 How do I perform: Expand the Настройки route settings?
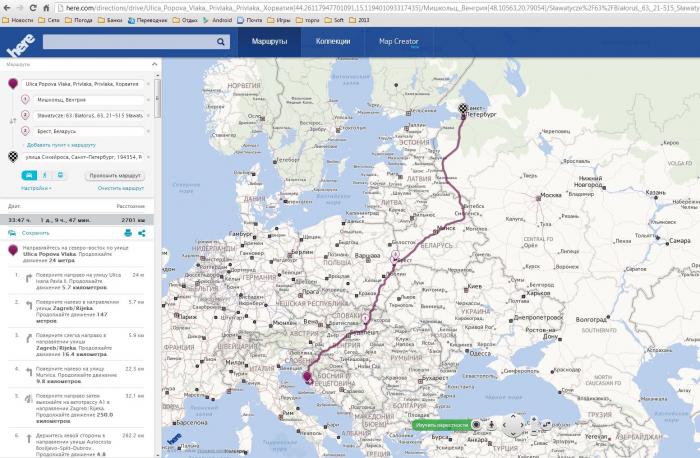click(36, 188)
